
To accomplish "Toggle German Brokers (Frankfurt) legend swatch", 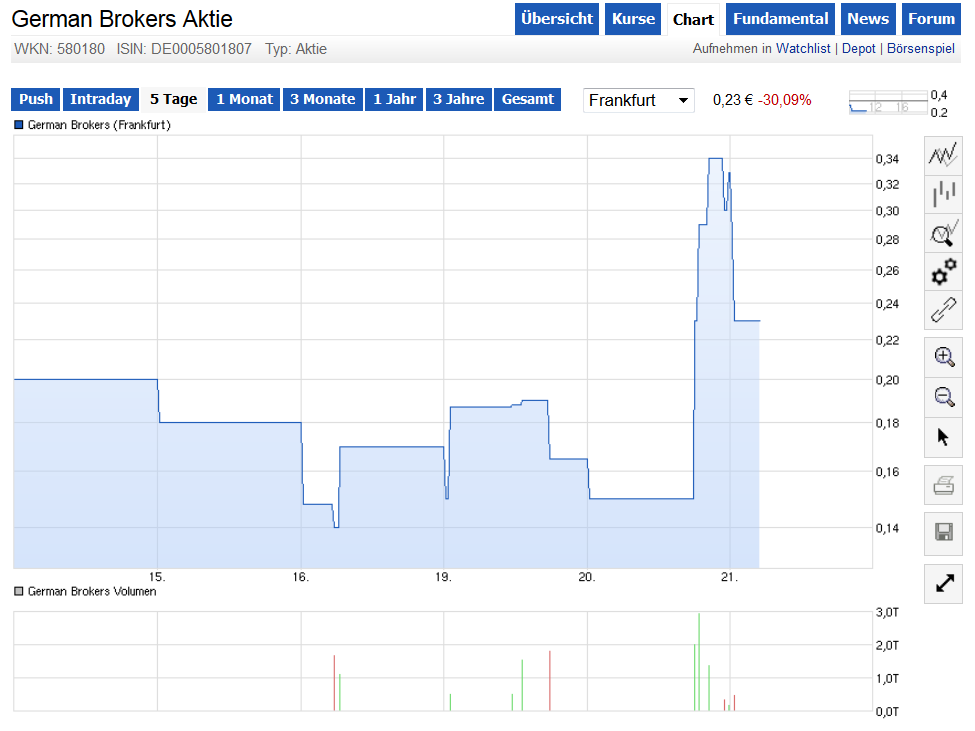I will point(19,125).
